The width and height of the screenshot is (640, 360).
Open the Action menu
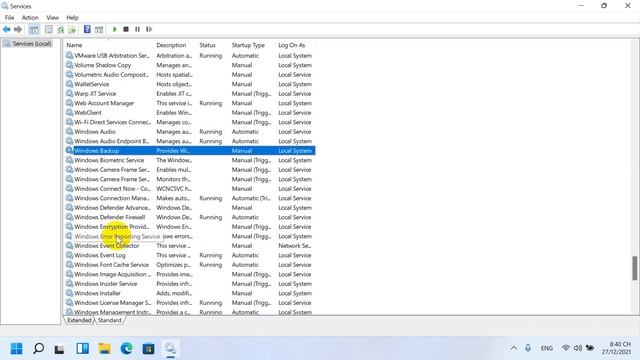(x=30, y=18)
